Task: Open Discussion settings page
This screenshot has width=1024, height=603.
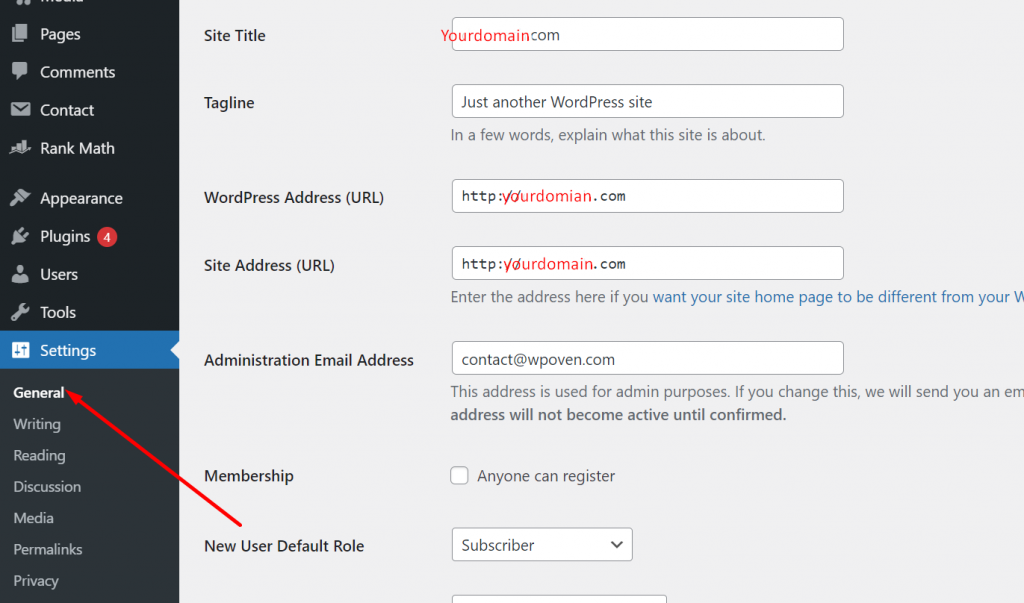Action: point(47,487)
